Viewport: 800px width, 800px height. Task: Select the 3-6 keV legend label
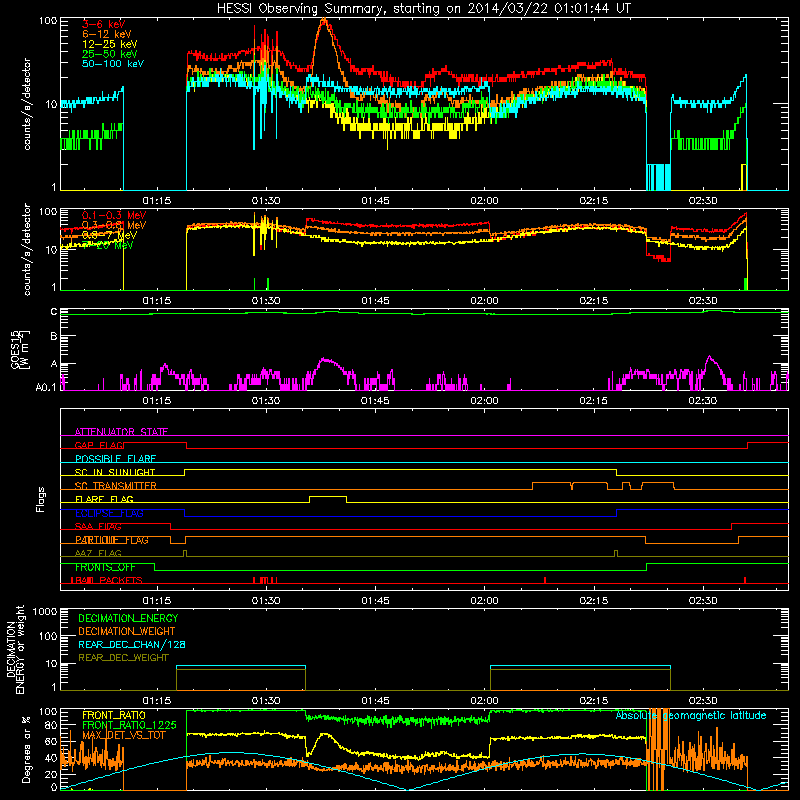[x=104, y=24]
